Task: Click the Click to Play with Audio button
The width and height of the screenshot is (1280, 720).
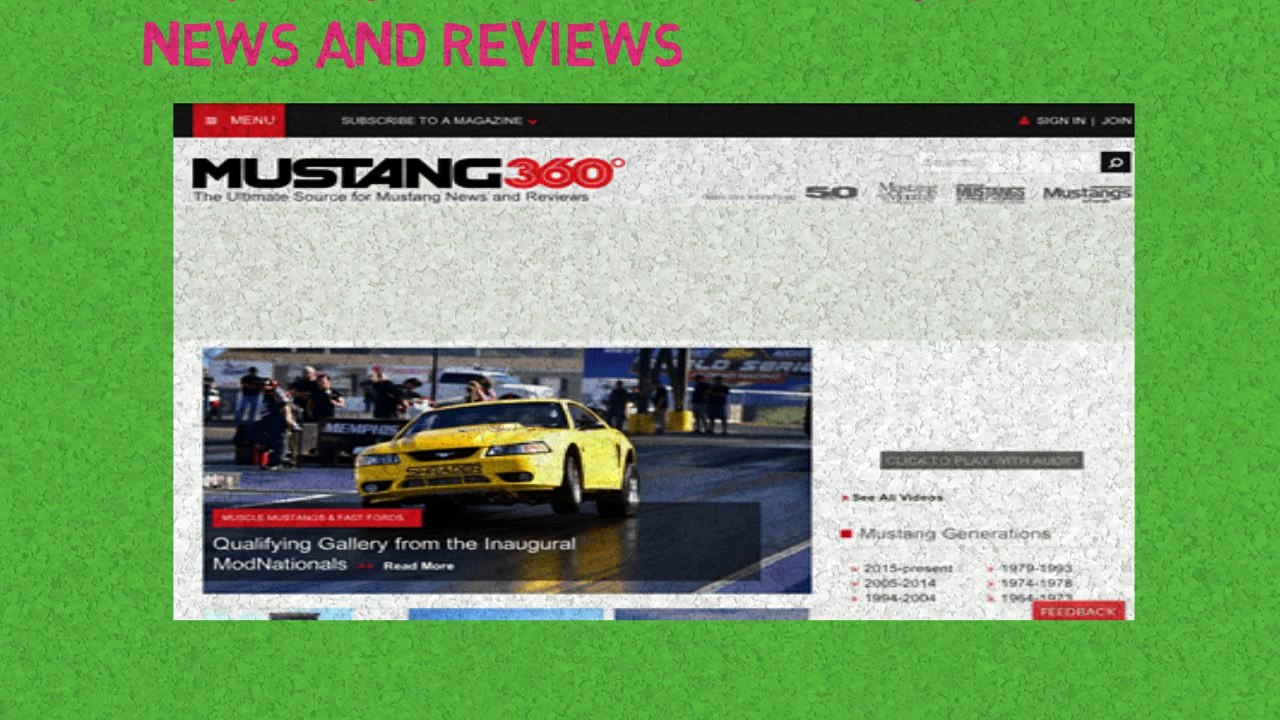Action: (981, 460)
